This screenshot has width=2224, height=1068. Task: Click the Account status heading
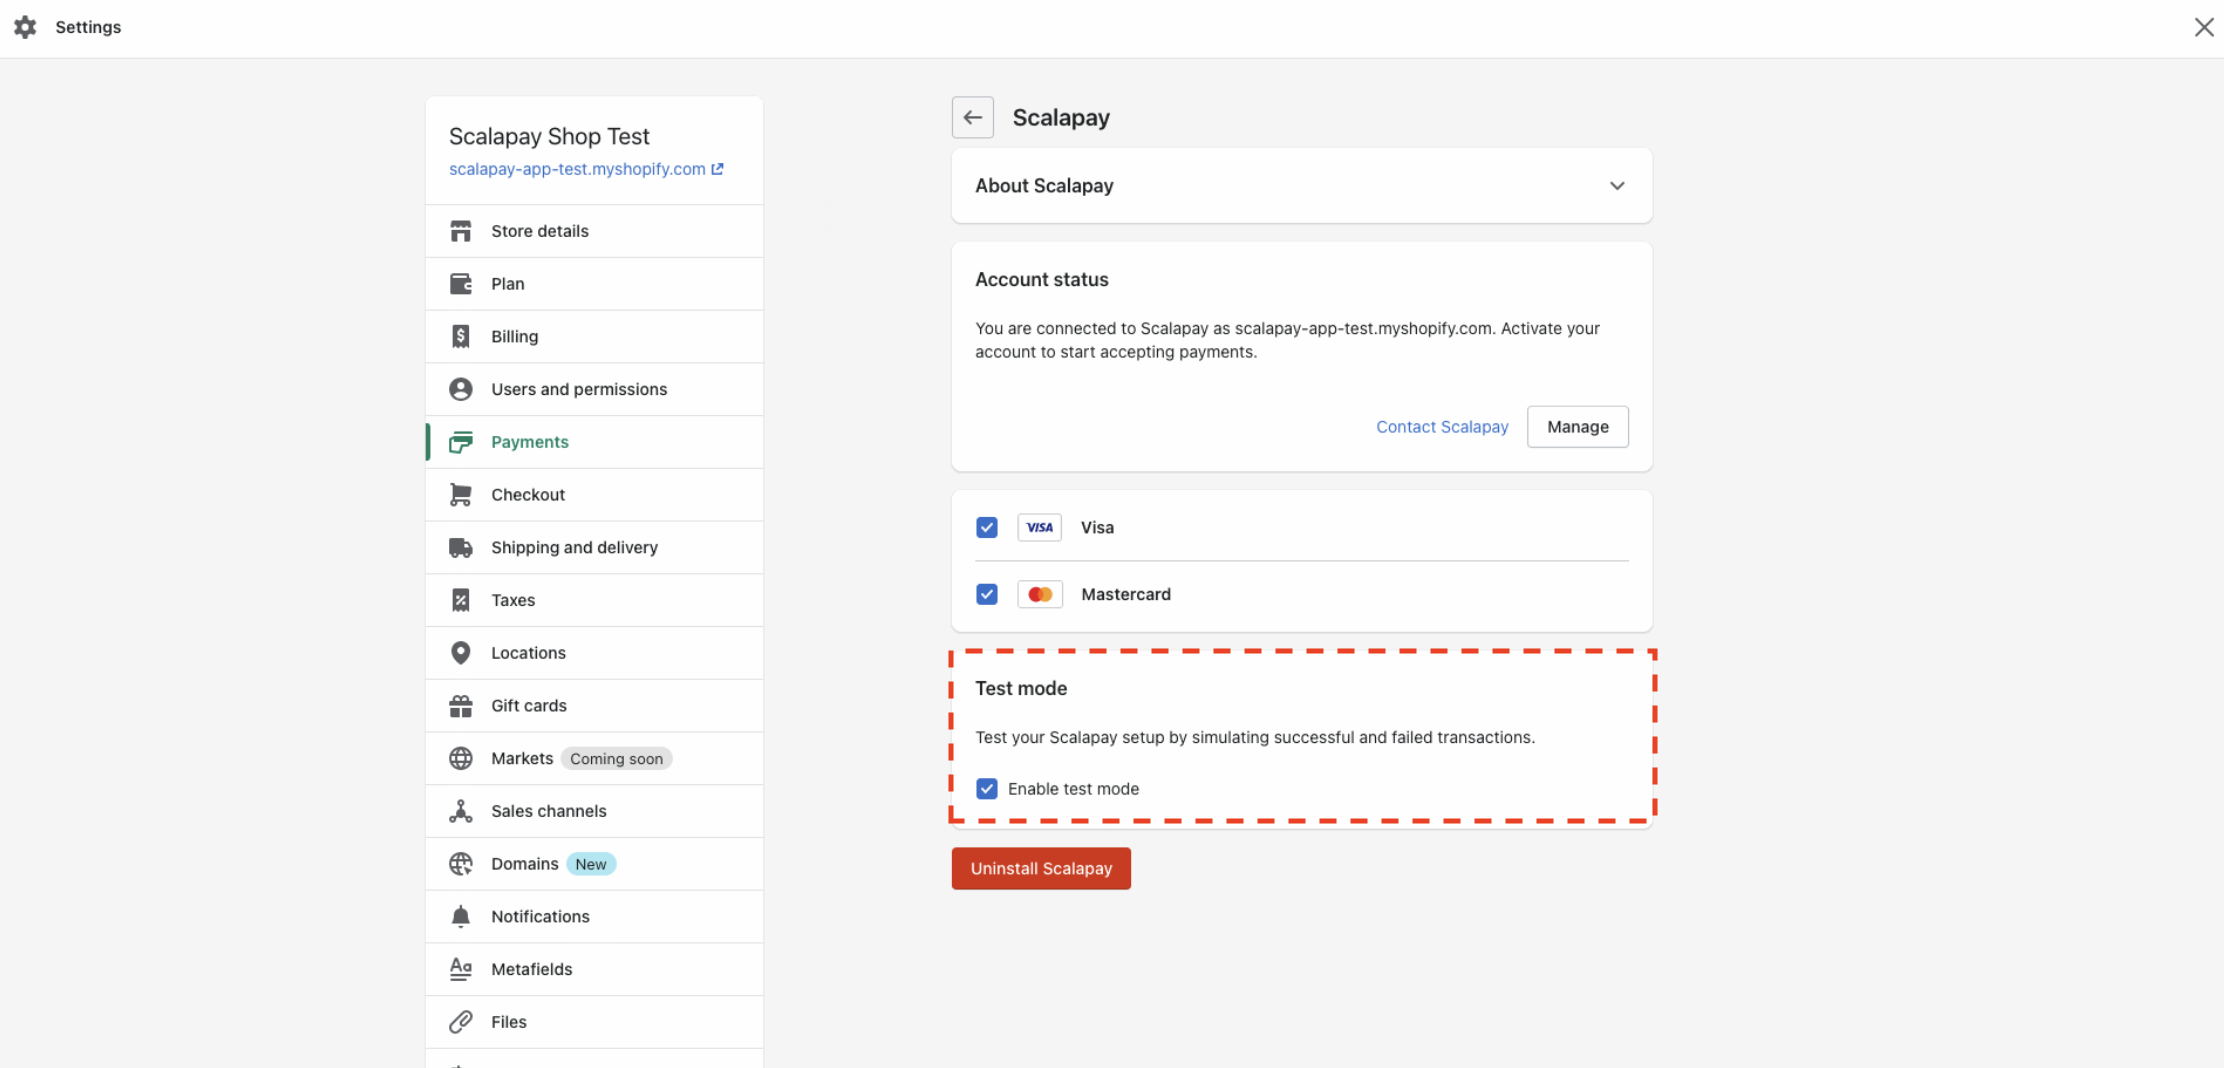tap(1042, 280)
